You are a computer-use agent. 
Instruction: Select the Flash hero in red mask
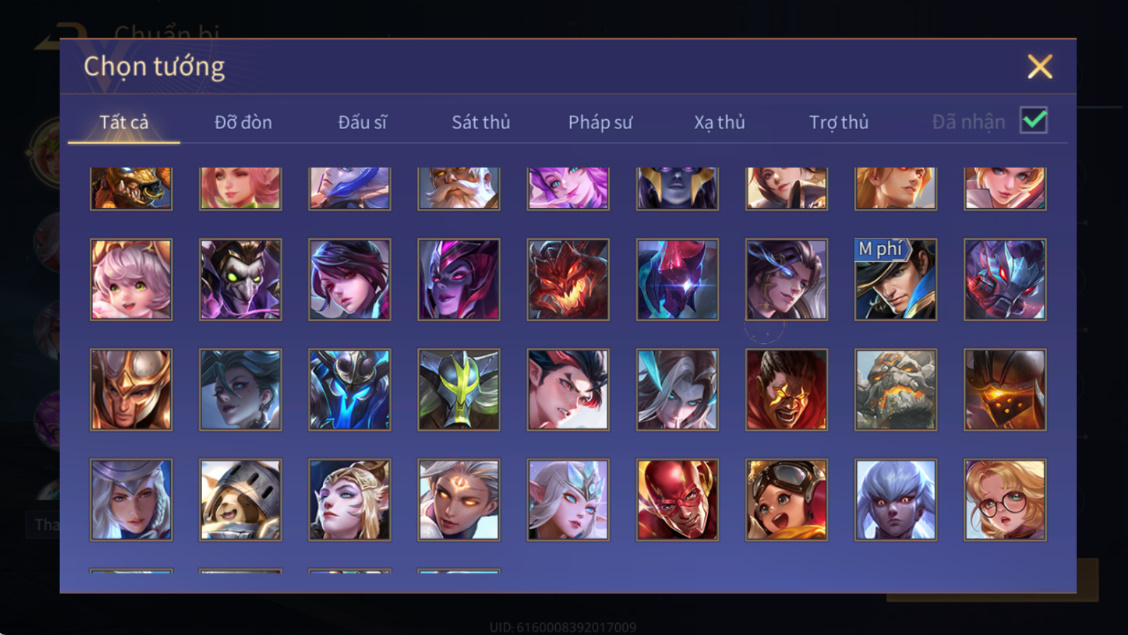coord(677,500)
